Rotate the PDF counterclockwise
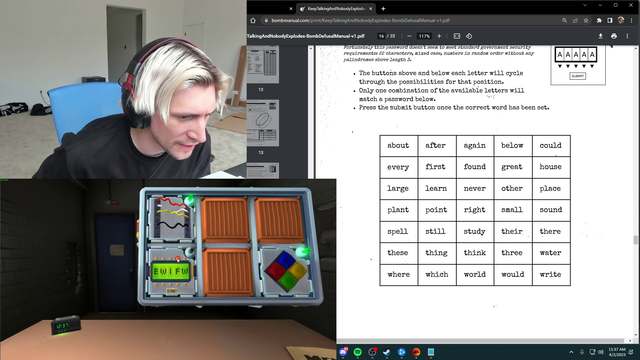 point(469,36)
